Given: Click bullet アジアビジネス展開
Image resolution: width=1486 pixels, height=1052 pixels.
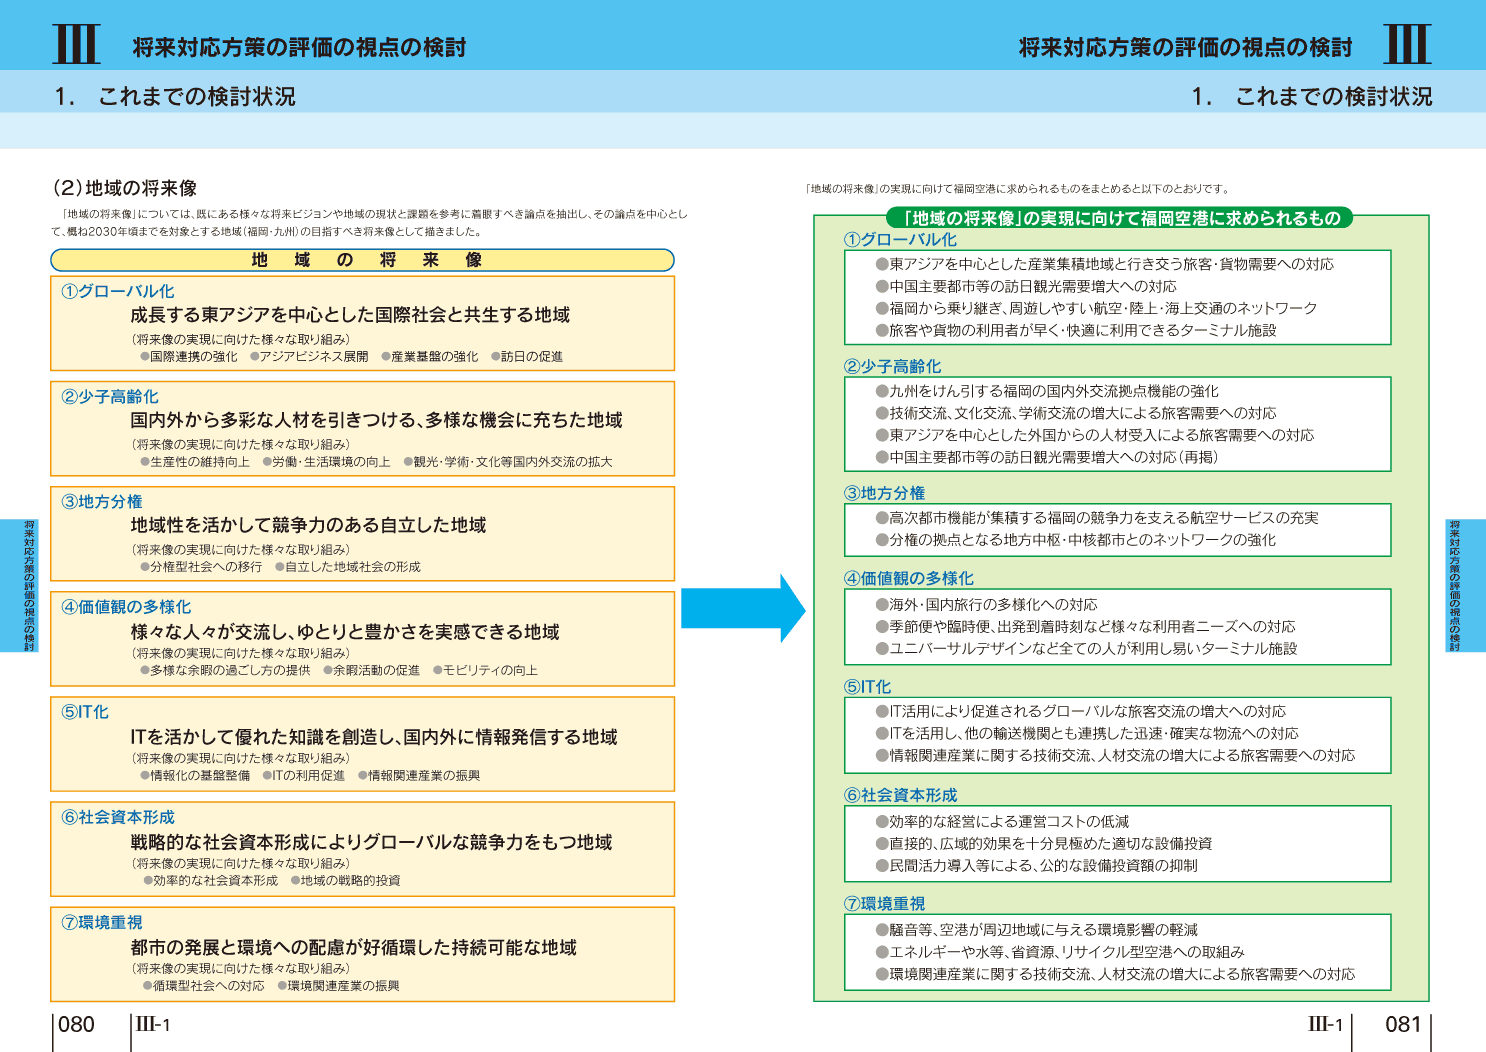Looking at the screenshot, I should point(309,356).
